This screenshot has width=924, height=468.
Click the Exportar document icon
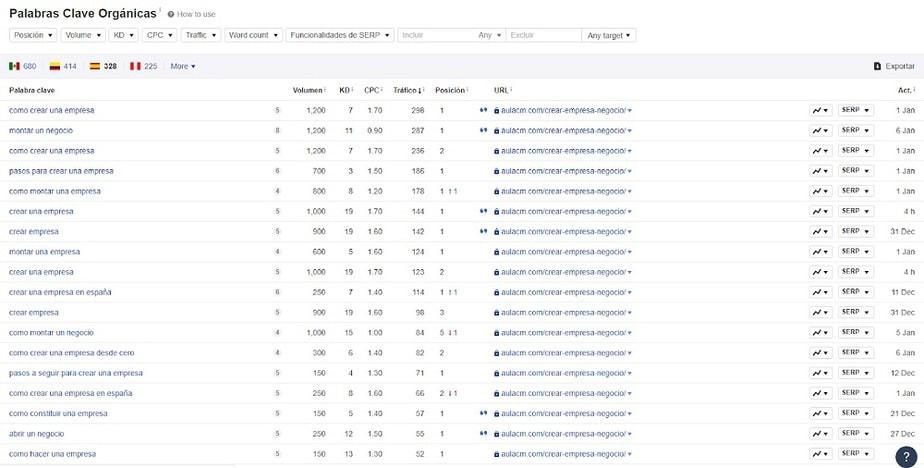tap(877, 67)
